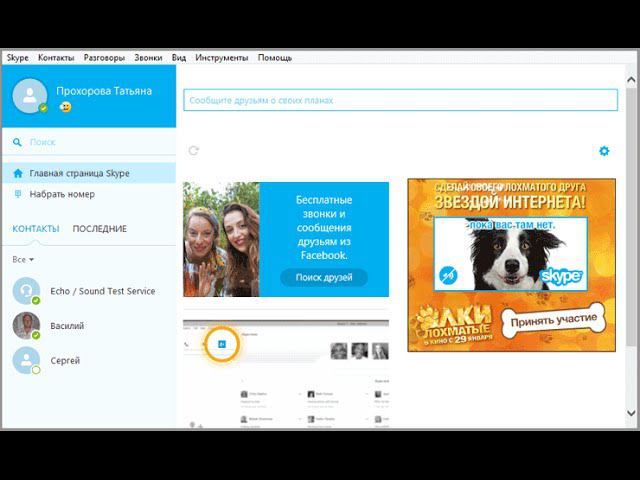Click the mood message field Сообщите друзьям

[400, 100]
